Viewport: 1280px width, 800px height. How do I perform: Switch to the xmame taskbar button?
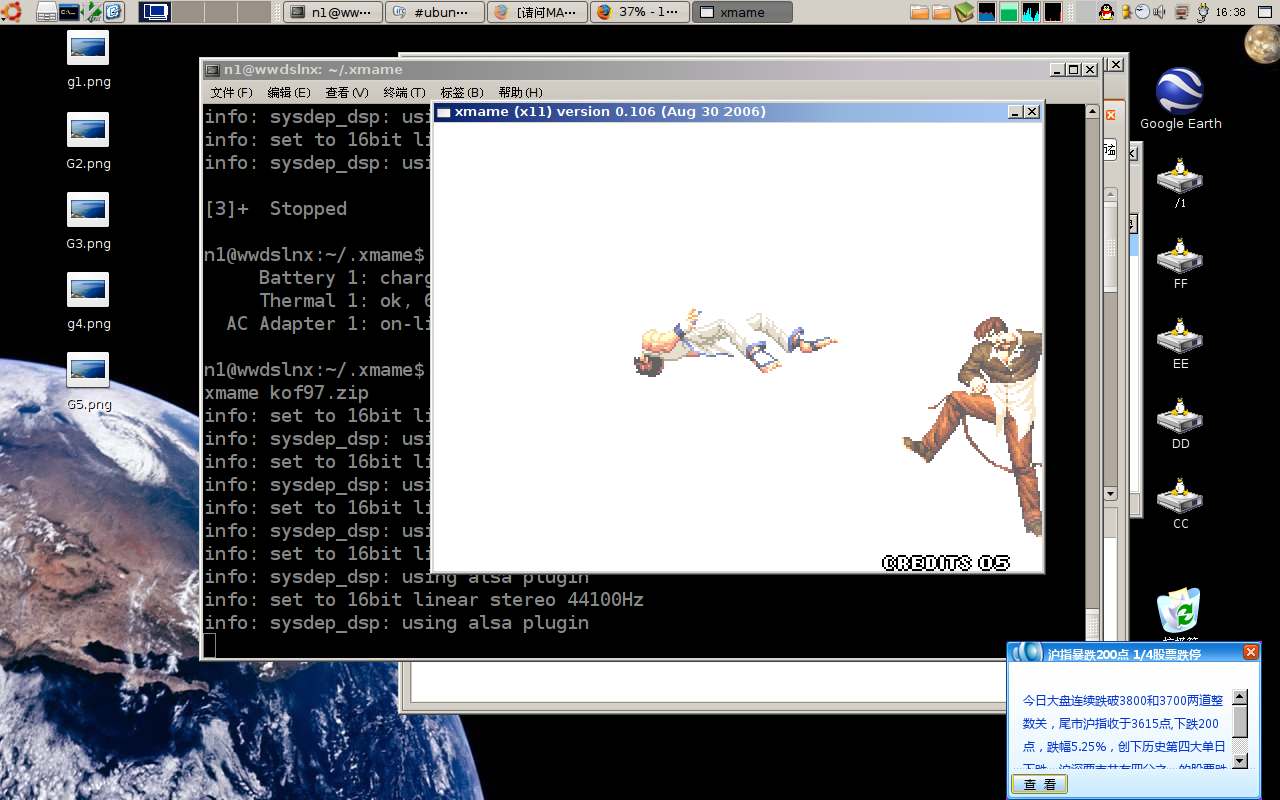coord(742,12)
